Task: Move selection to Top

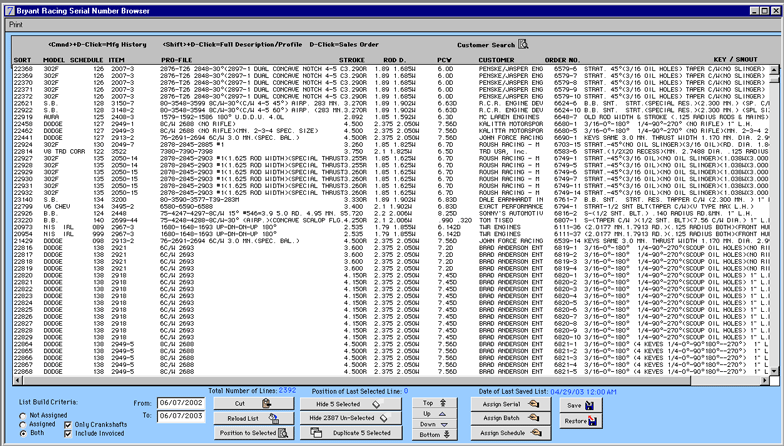Action: (432, 403)
